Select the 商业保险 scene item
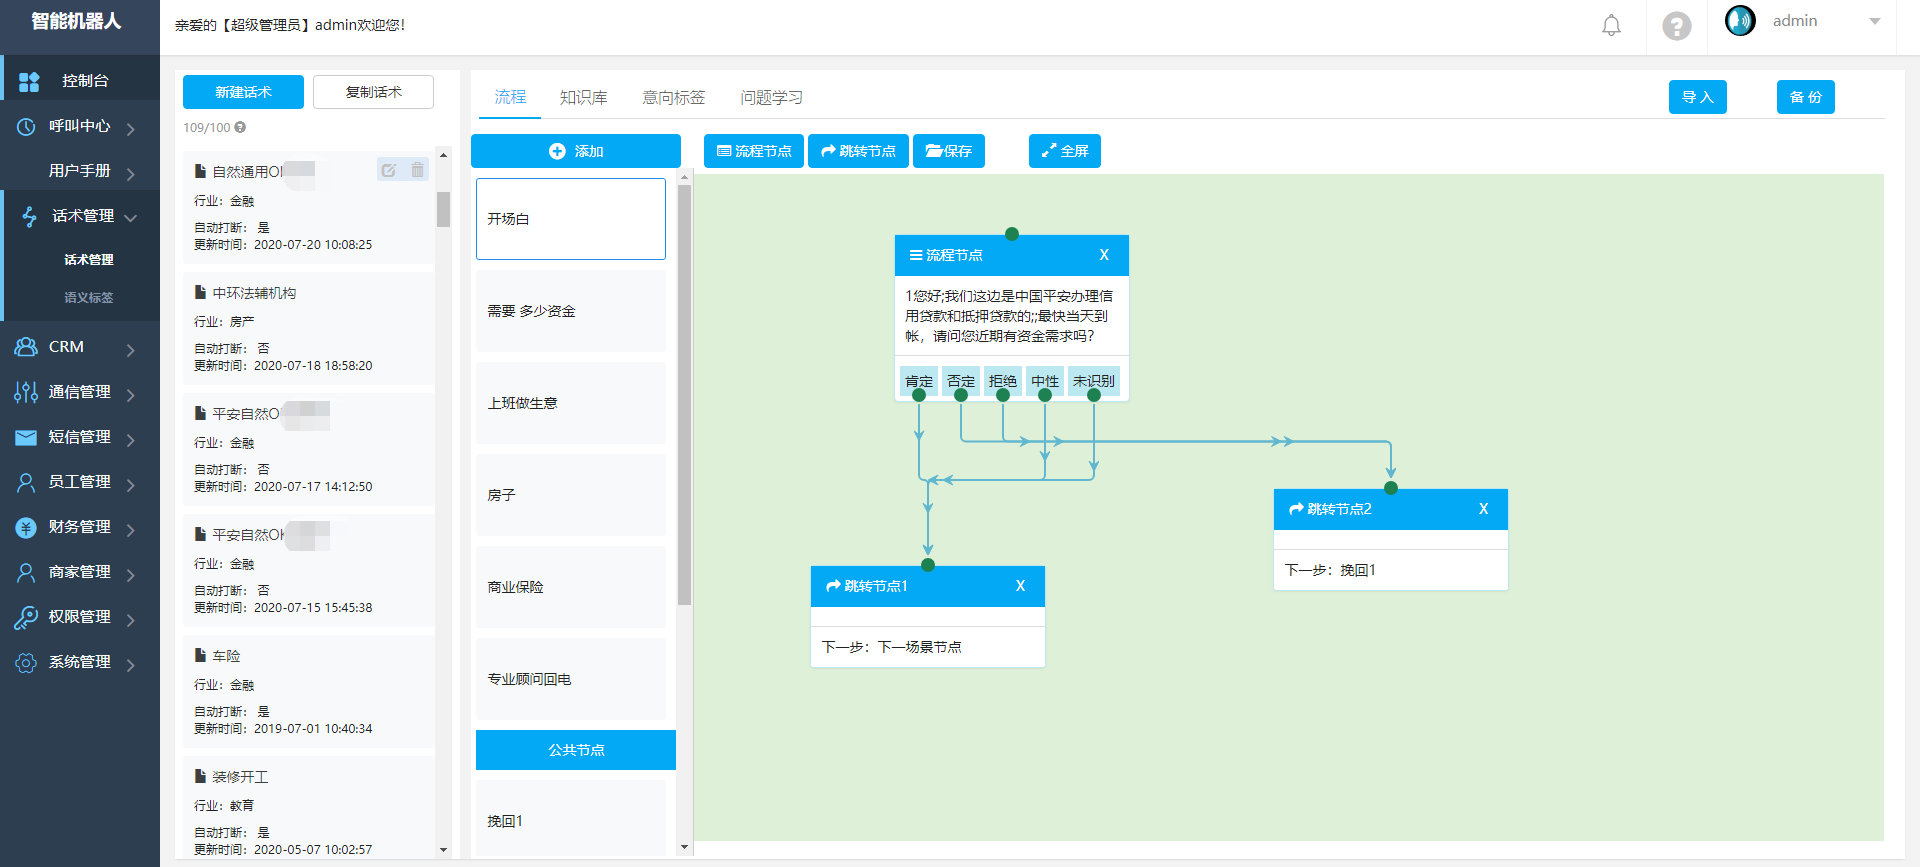The height and width of the screenshot is (867, 1920). pyautogui.click(x=570, y=587)
